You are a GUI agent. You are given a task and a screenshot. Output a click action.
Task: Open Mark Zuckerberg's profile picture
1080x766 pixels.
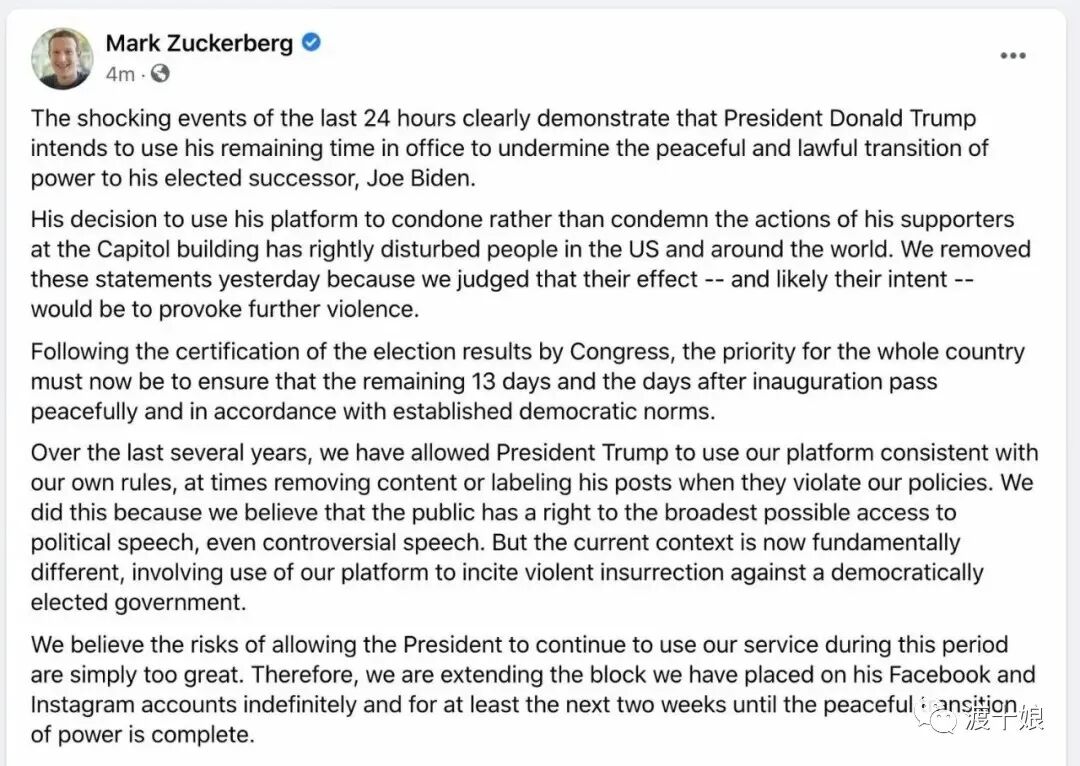[x=62, y=59]
